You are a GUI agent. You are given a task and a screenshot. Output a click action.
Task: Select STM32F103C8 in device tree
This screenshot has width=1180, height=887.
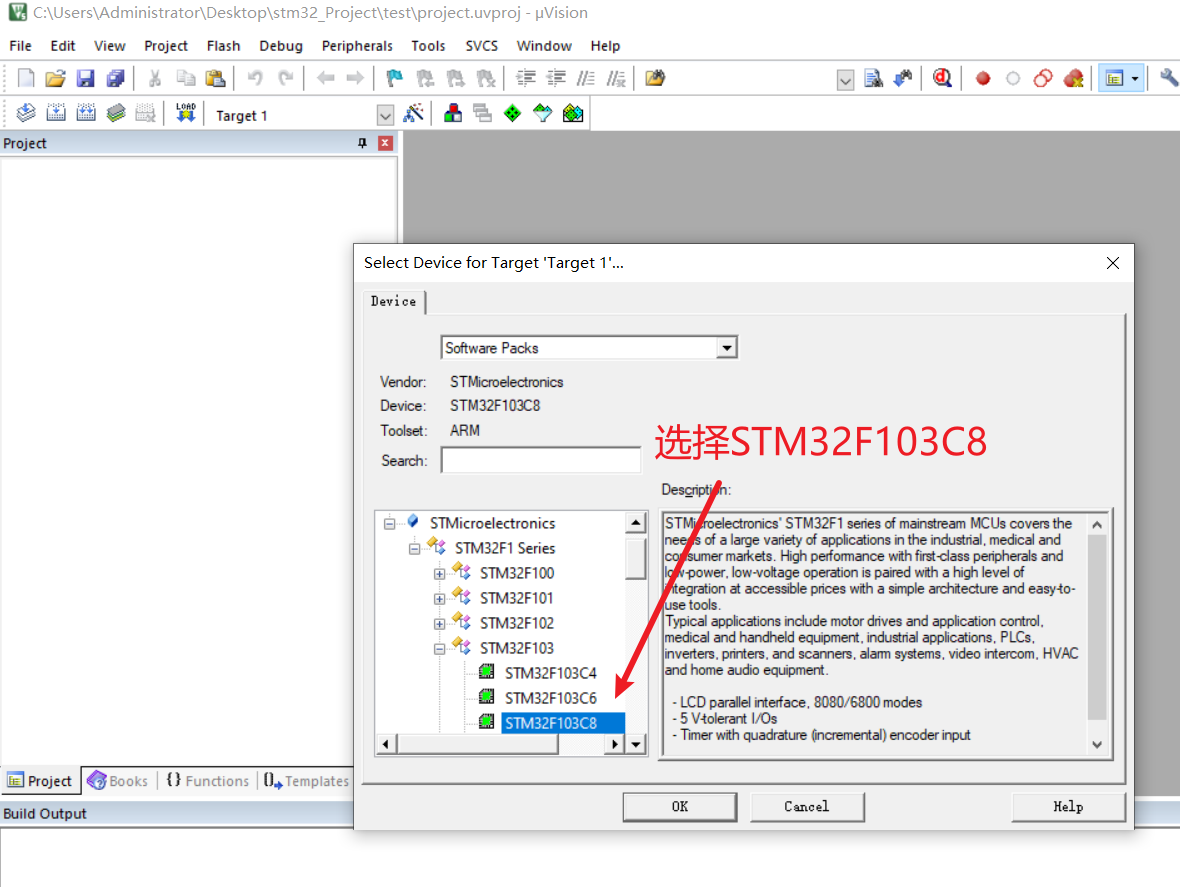click(551, 723)
